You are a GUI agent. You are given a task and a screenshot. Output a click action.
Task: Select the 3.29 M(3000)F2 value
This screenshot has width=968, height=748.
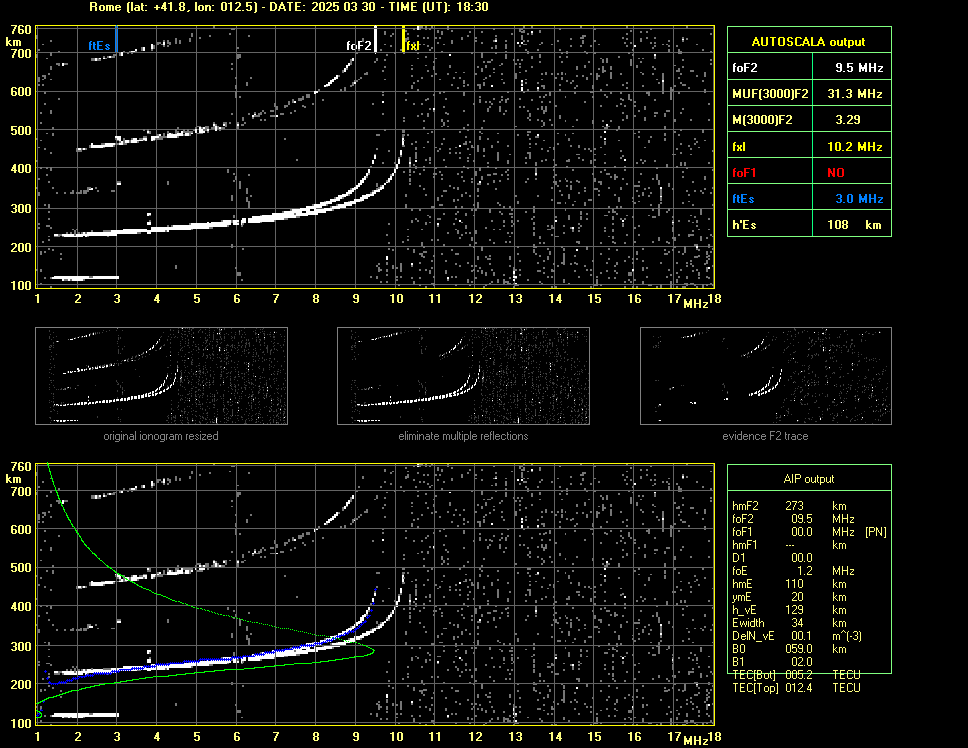[x=848, y=120]
